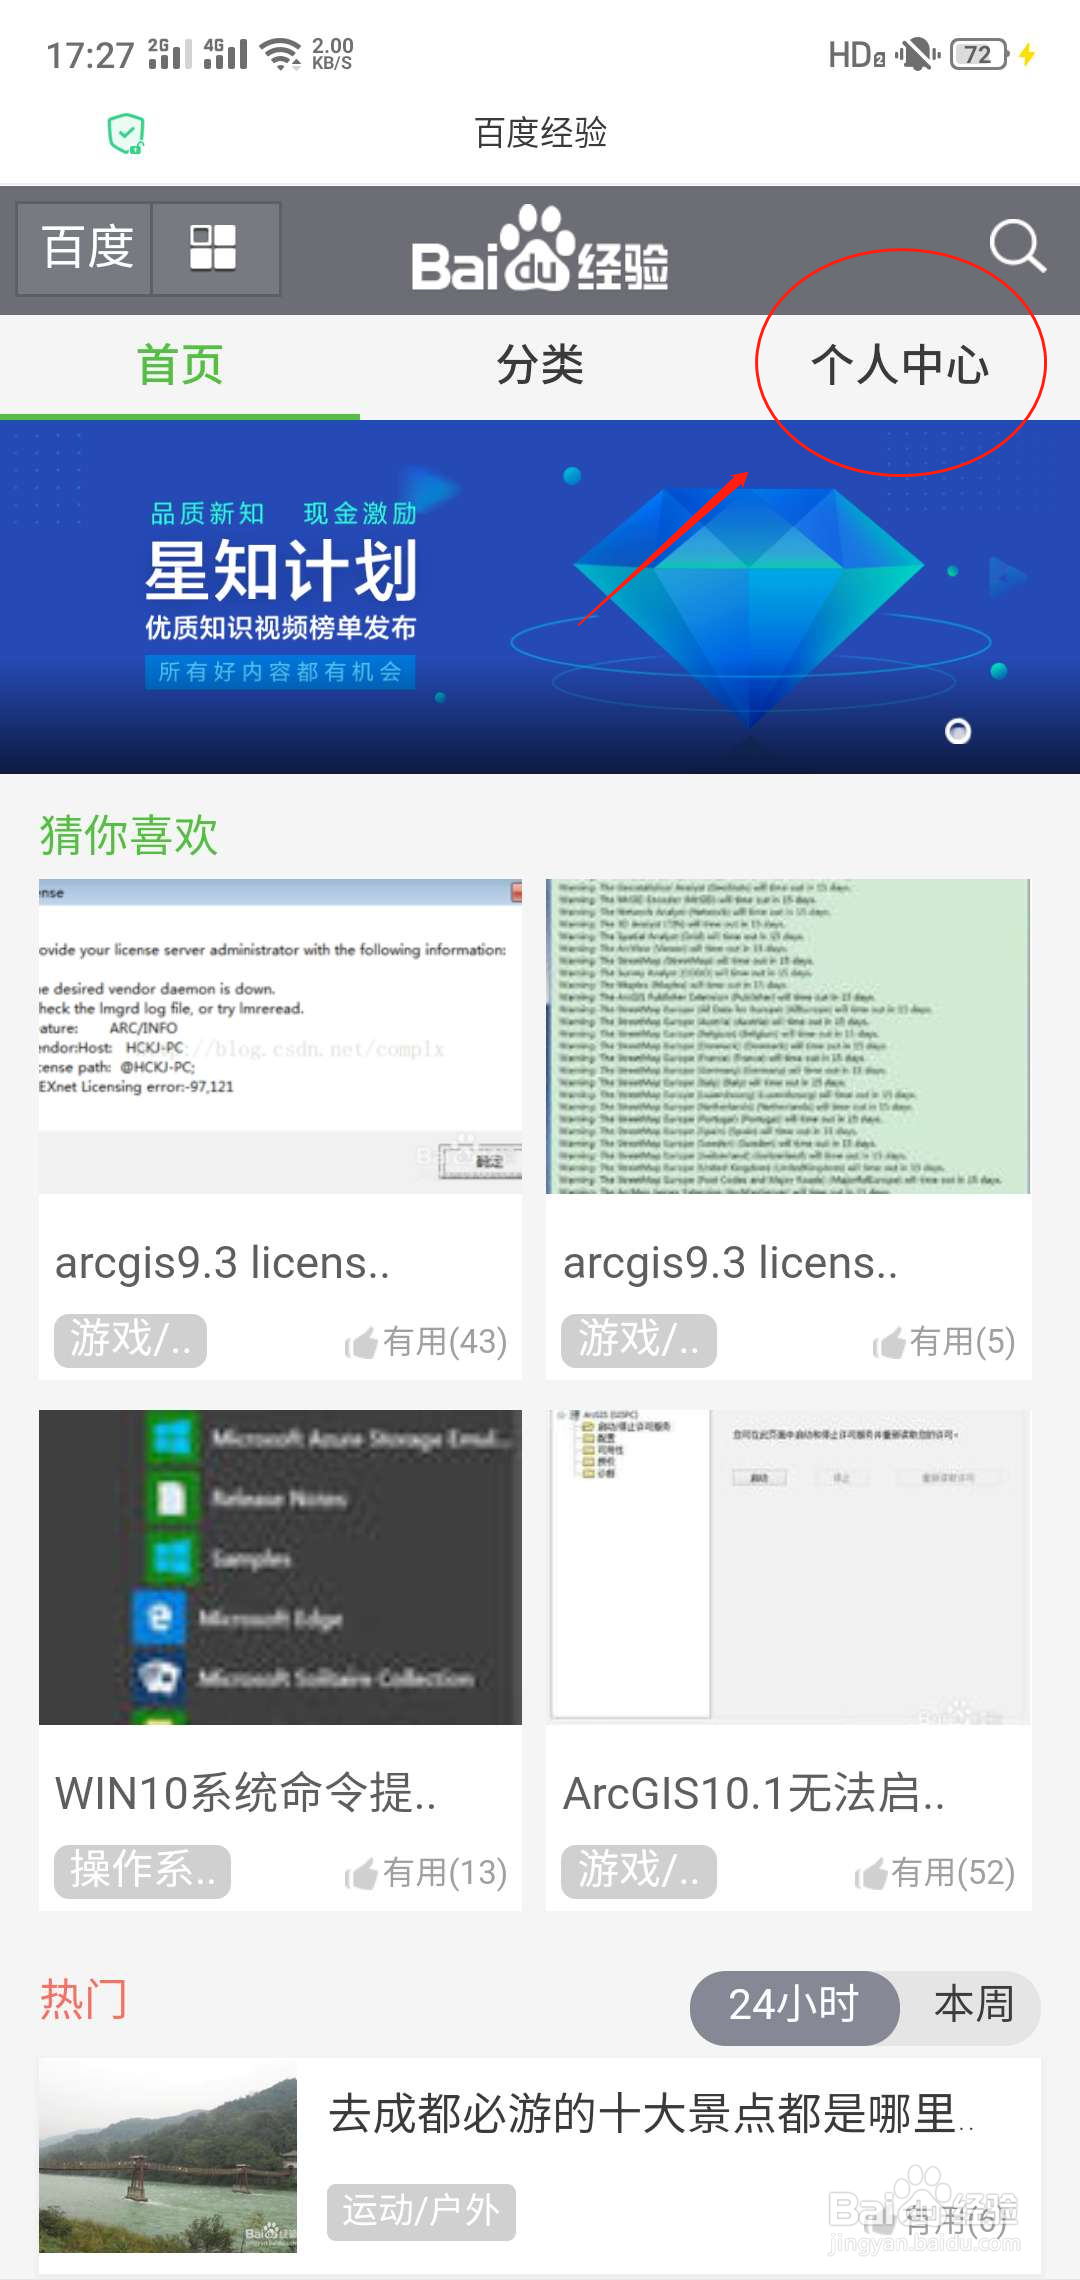This screenshot has width=1080, height=2280.
Task: Open the green warning list thumbnail
Action: [788, 1036]
